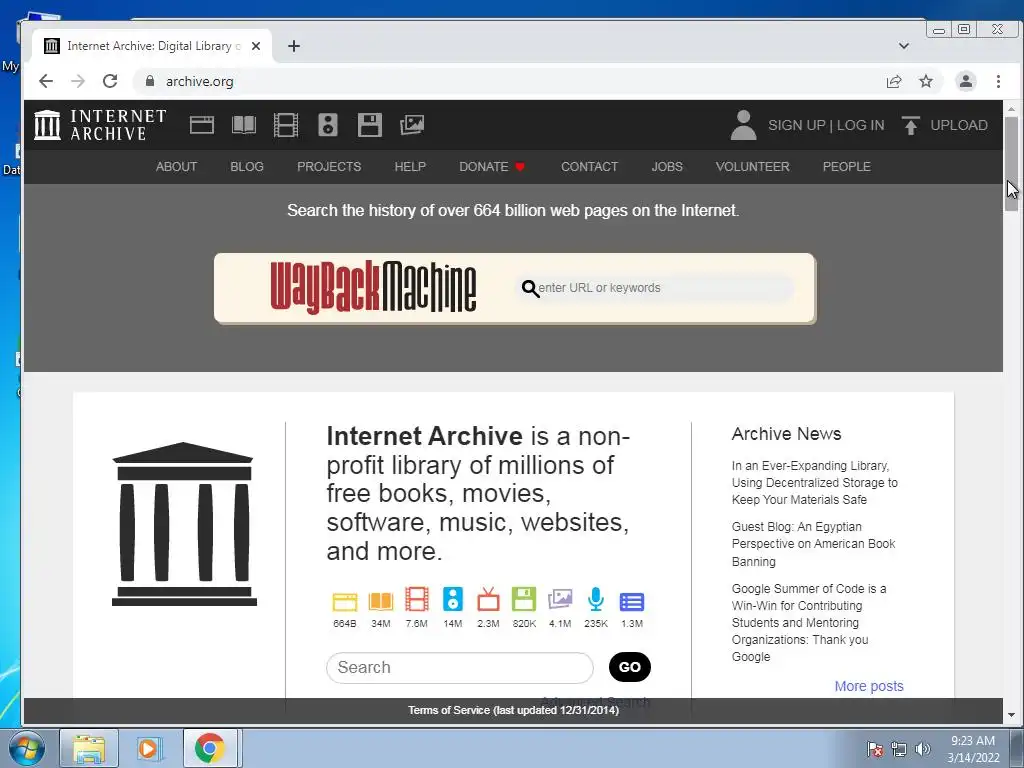1024x768 pixels.
Task: Select the 2.3M TV icon
Action: tap(488, 600)
